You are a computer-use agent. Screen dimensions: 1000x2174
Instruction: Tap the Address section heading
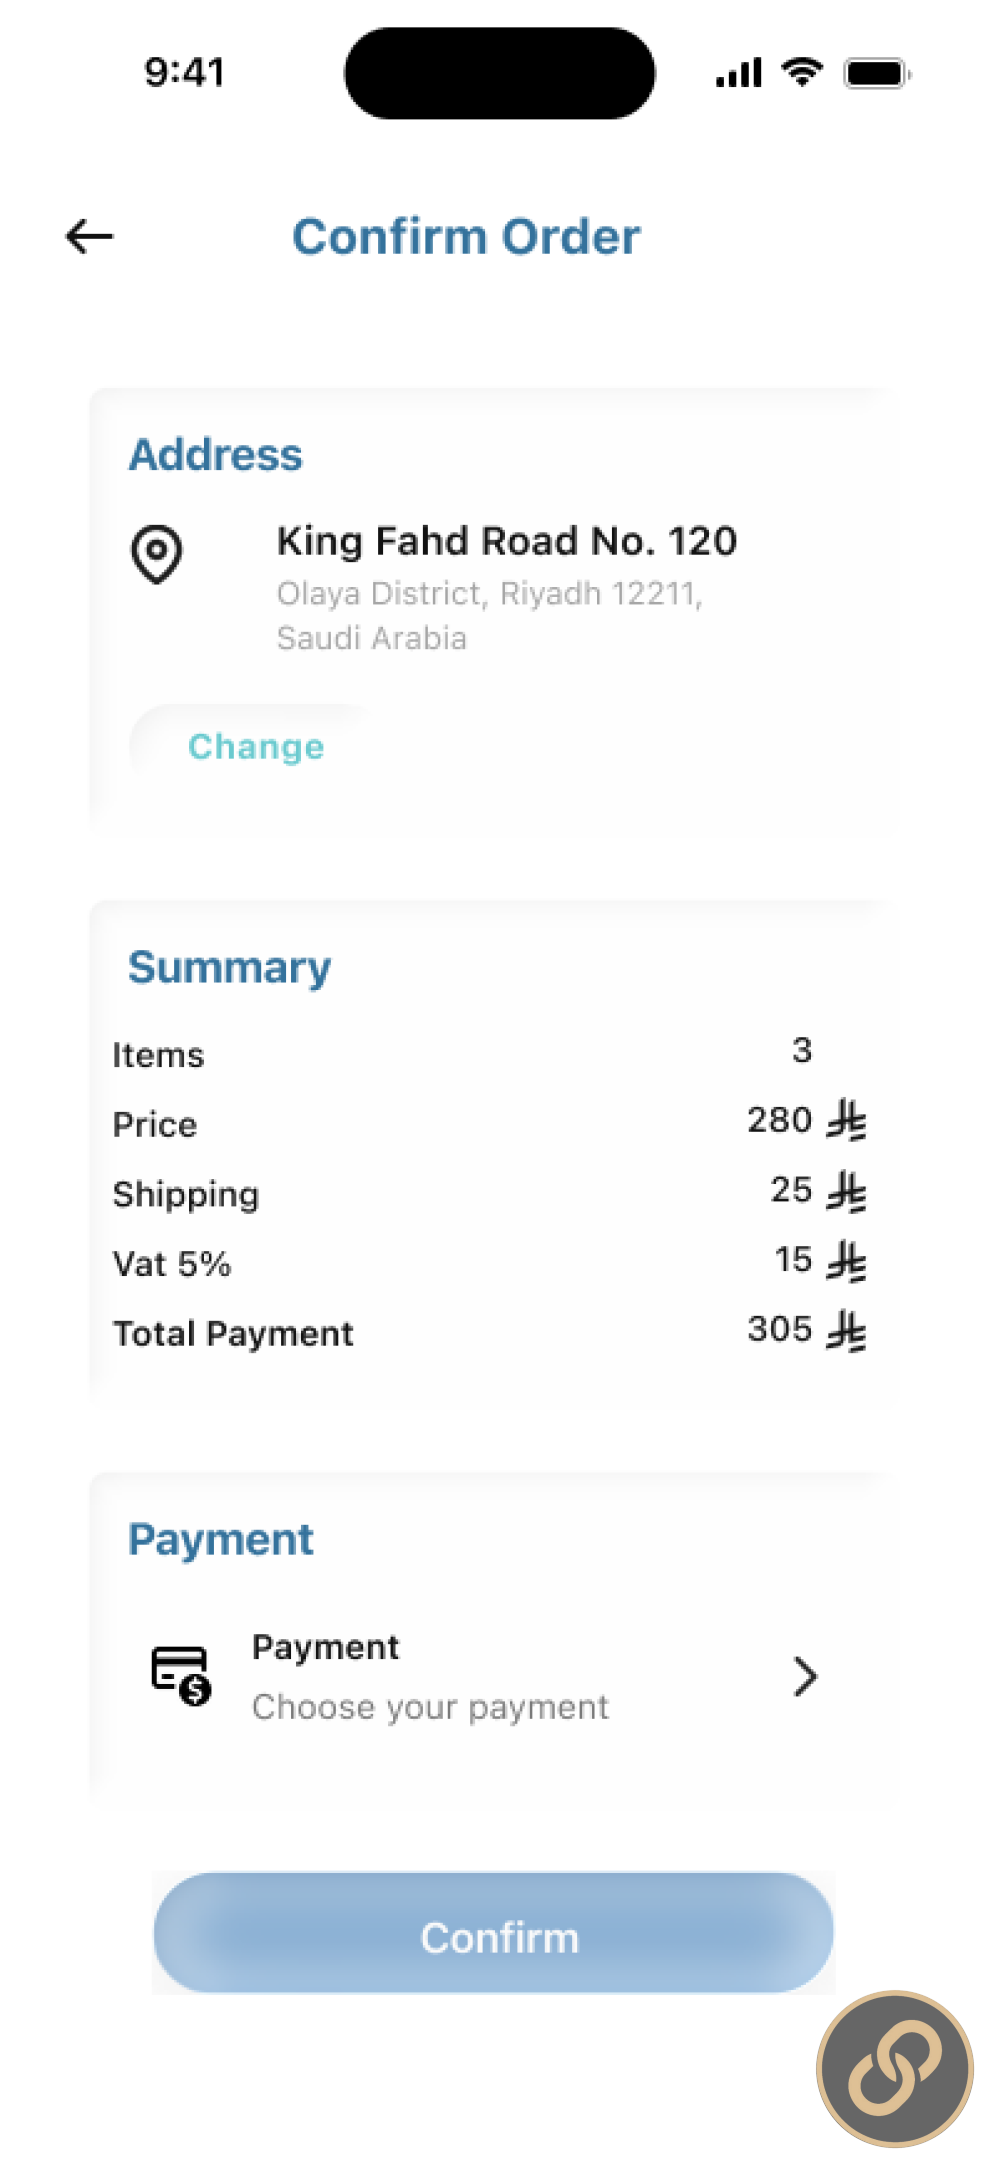pos(216,455)
